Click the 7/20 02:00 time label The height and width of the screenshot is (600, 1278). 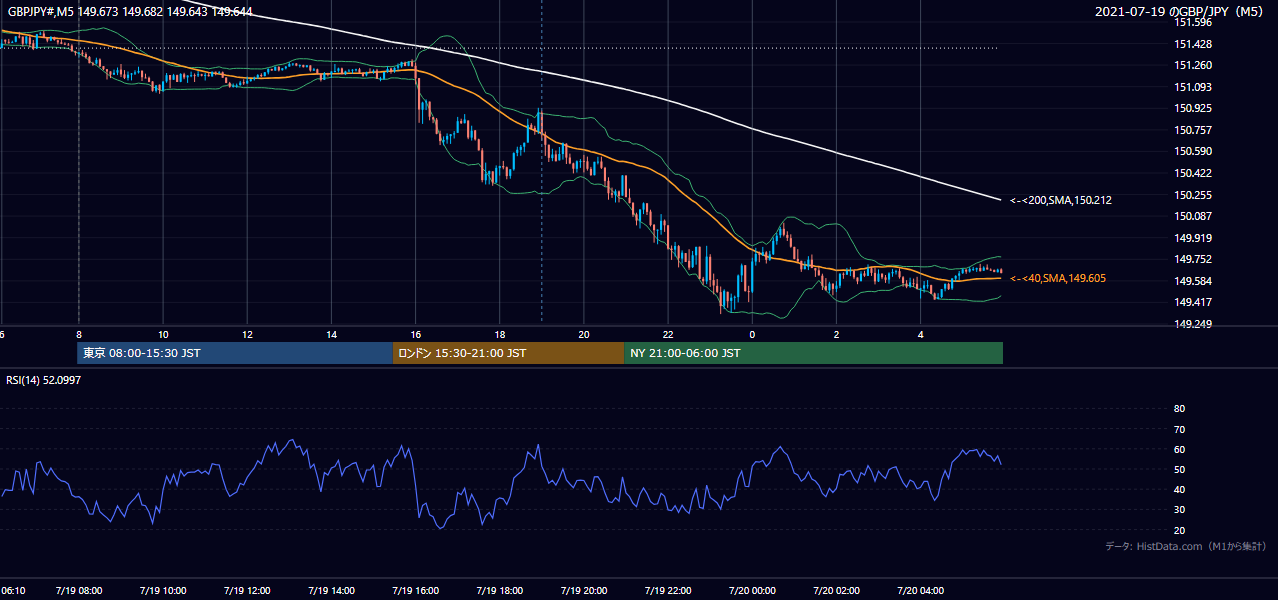coord(836,590)
